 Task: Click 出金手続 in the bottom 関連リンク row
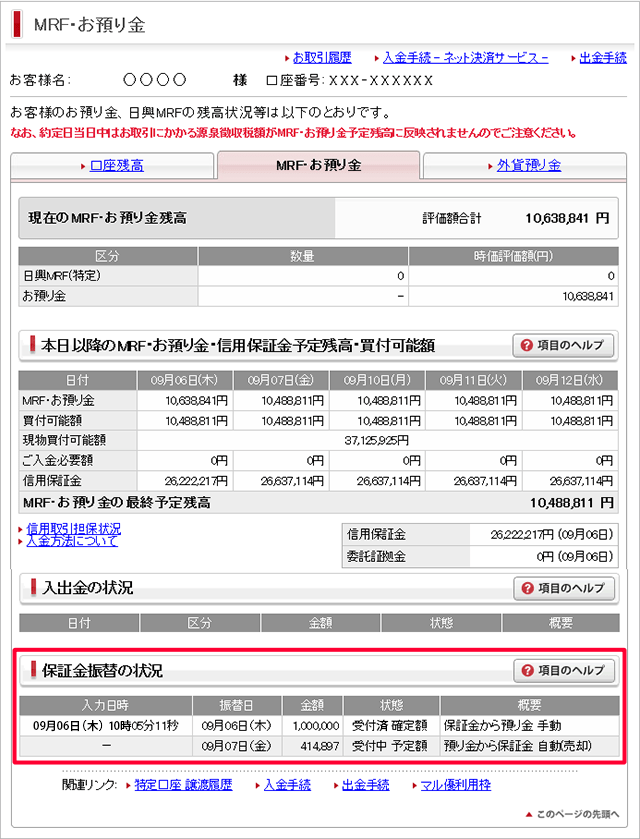366,785
